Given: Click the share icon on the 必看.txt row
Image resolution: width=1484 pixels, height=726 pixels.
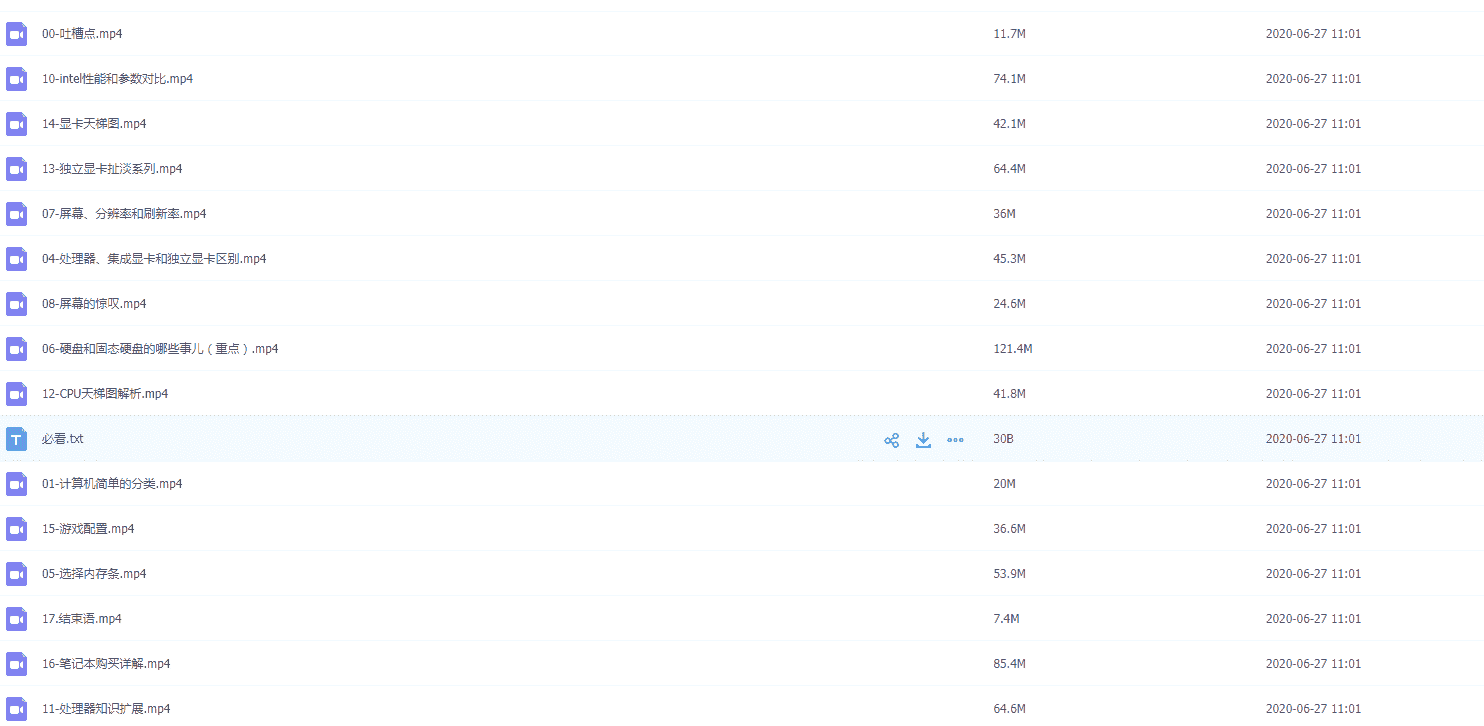Looking at the screenshot, I should pos(891,440).
